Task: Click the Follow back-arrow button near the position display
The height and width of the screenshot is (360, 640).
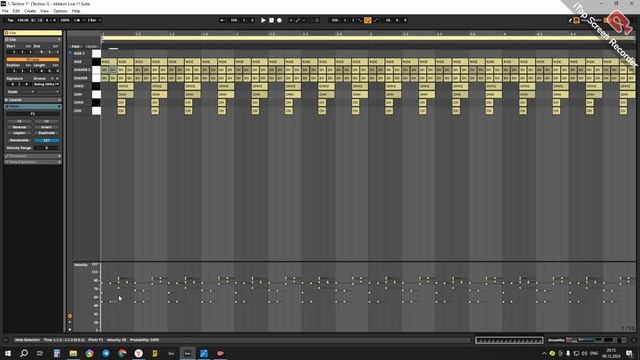Action: (x=222, y=20)
